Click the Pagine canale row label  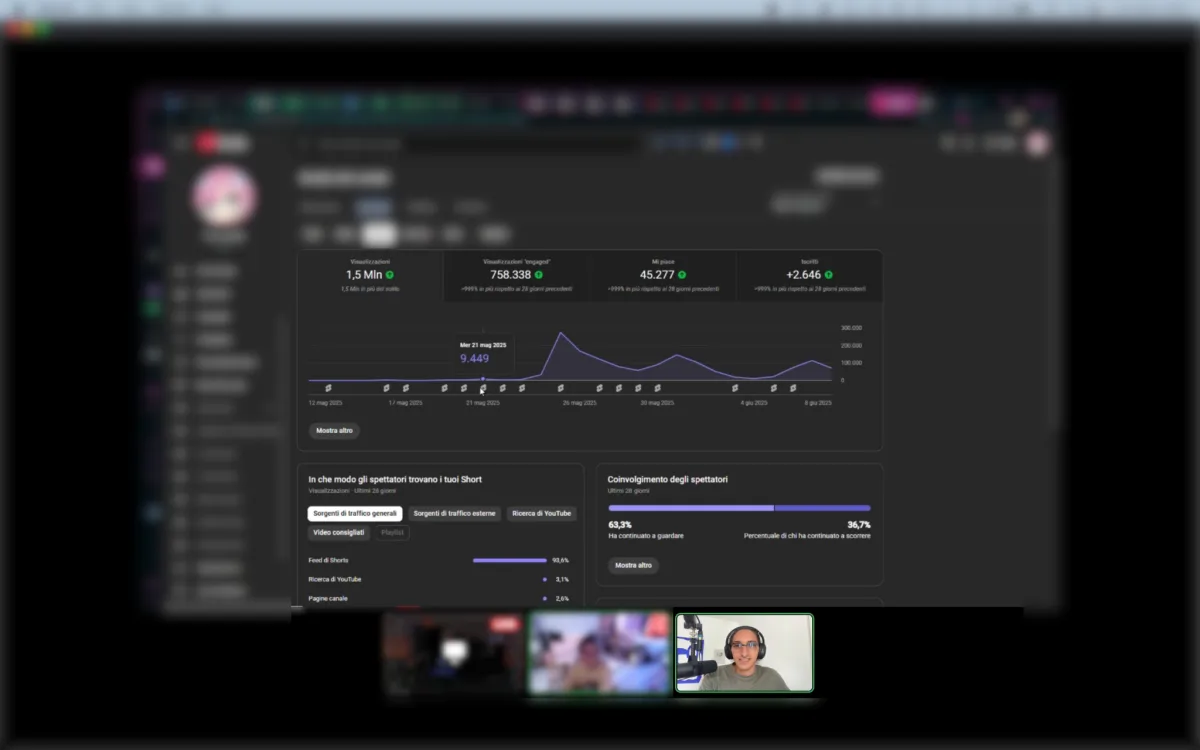pos(328,598)
